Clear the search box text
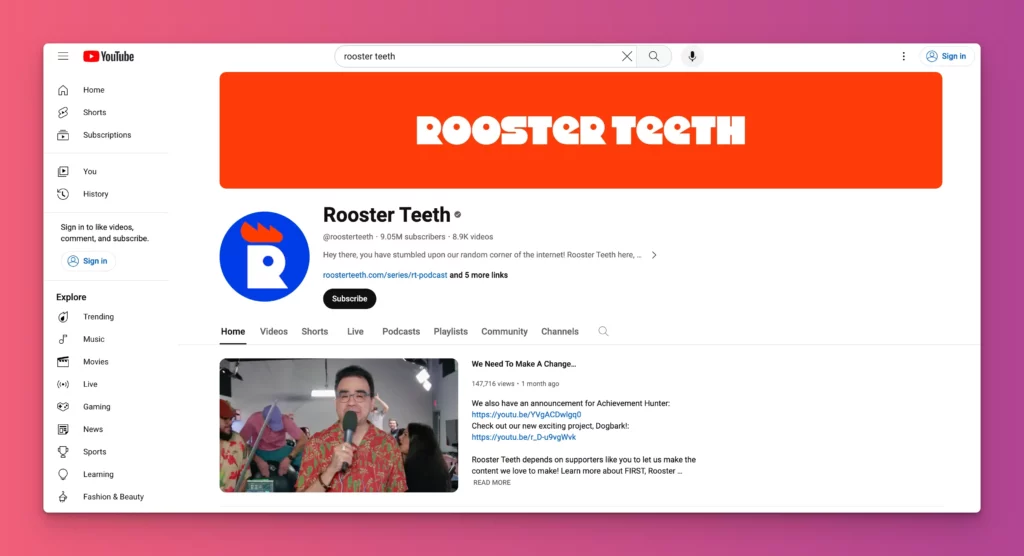This screenshot has height=556, width=1024. point(627,56)
